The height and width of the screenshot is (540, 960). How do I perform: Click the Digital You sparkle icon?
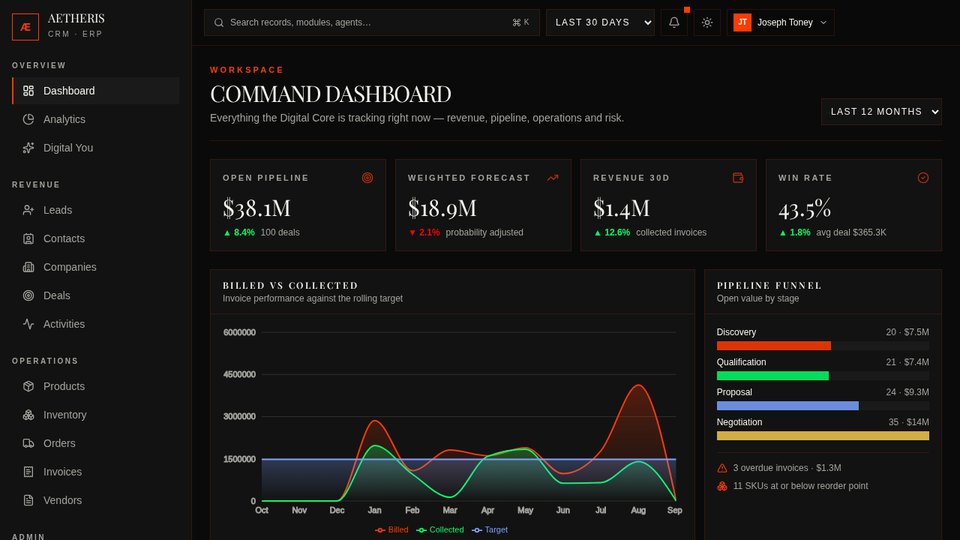pos(28,148)
